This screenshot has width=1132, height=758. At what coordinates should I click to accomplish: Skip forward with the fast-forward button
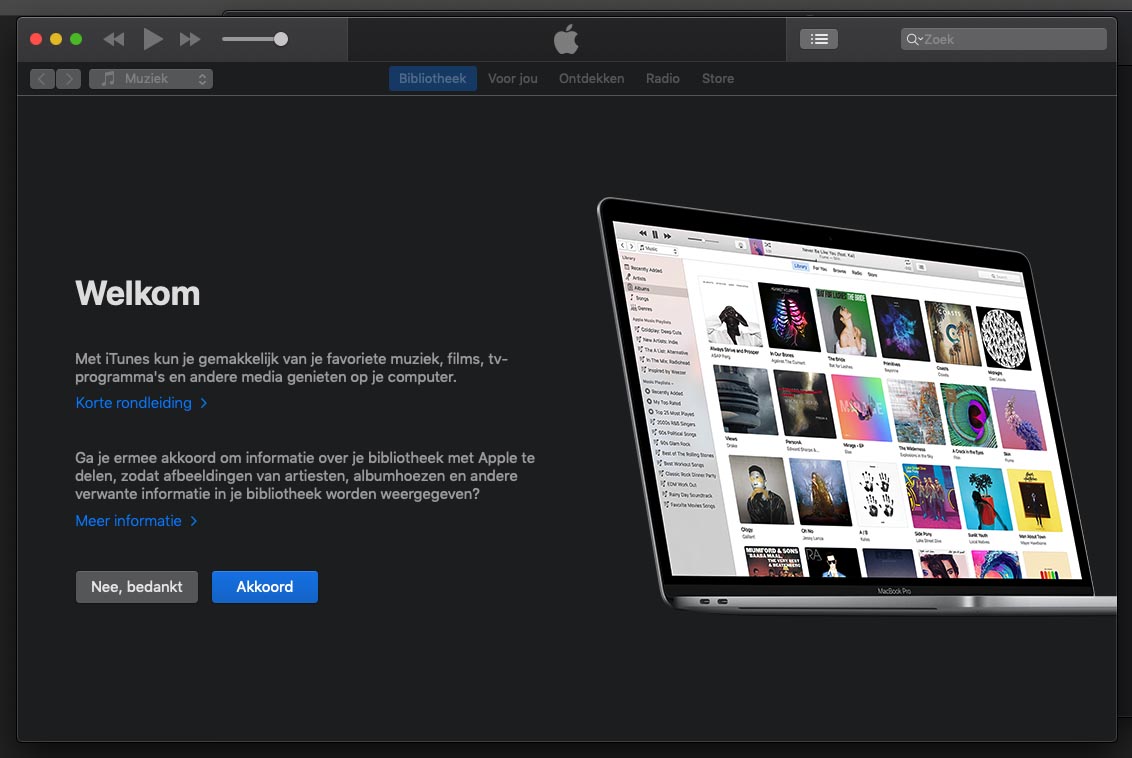[190, 39]
